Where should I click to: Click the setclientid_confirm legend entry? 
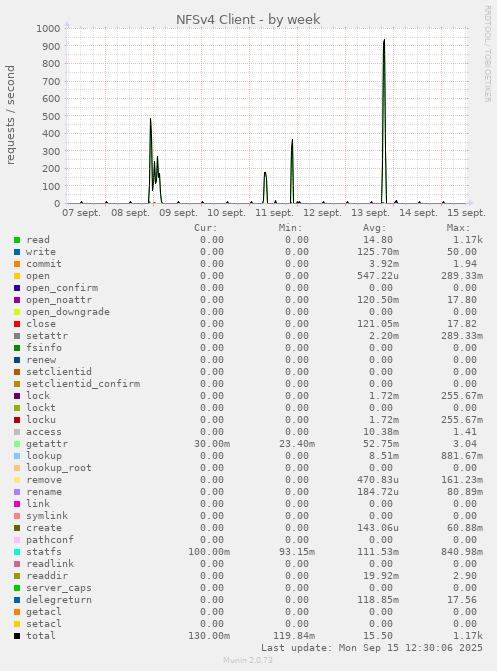click(x=83, y=384)
